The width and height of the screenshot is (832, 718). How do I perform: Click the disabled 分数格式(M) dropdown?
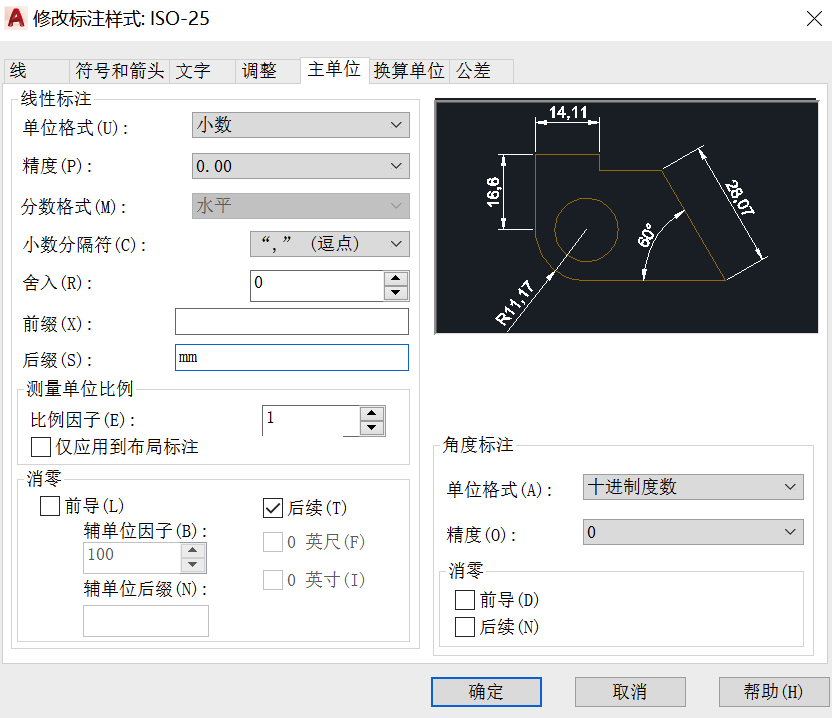pyautogui.click(x=300, y=206)
